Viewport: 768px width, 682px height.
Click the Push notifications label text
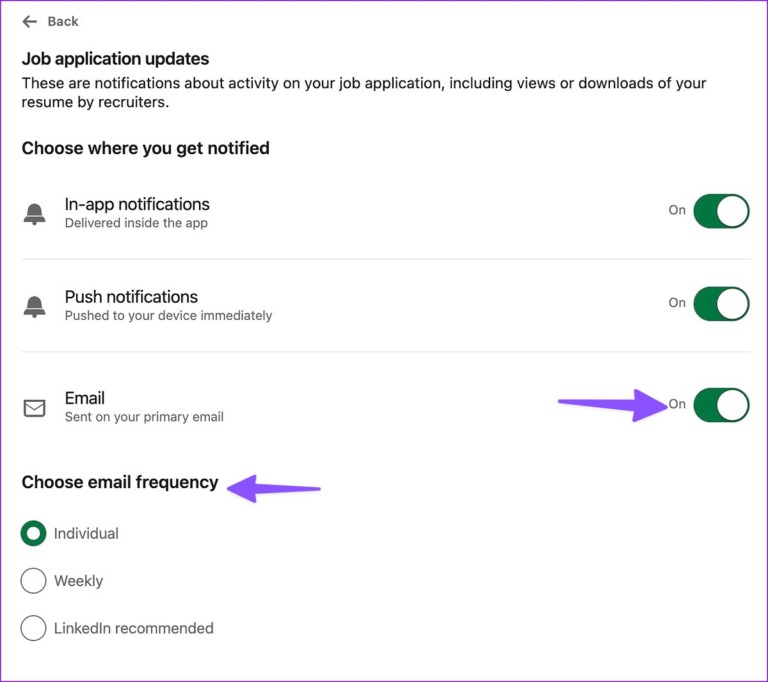point(131,297)
